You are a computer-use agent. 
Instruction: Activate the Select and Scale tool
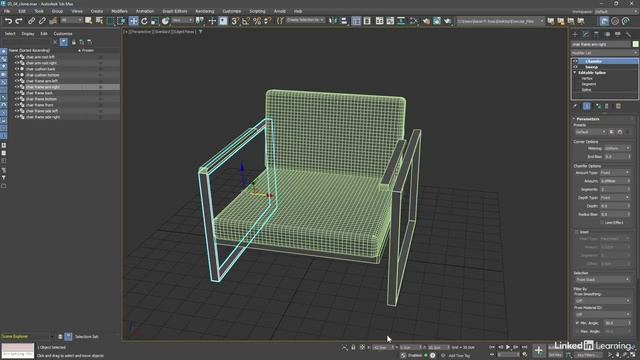click(155, 21)
